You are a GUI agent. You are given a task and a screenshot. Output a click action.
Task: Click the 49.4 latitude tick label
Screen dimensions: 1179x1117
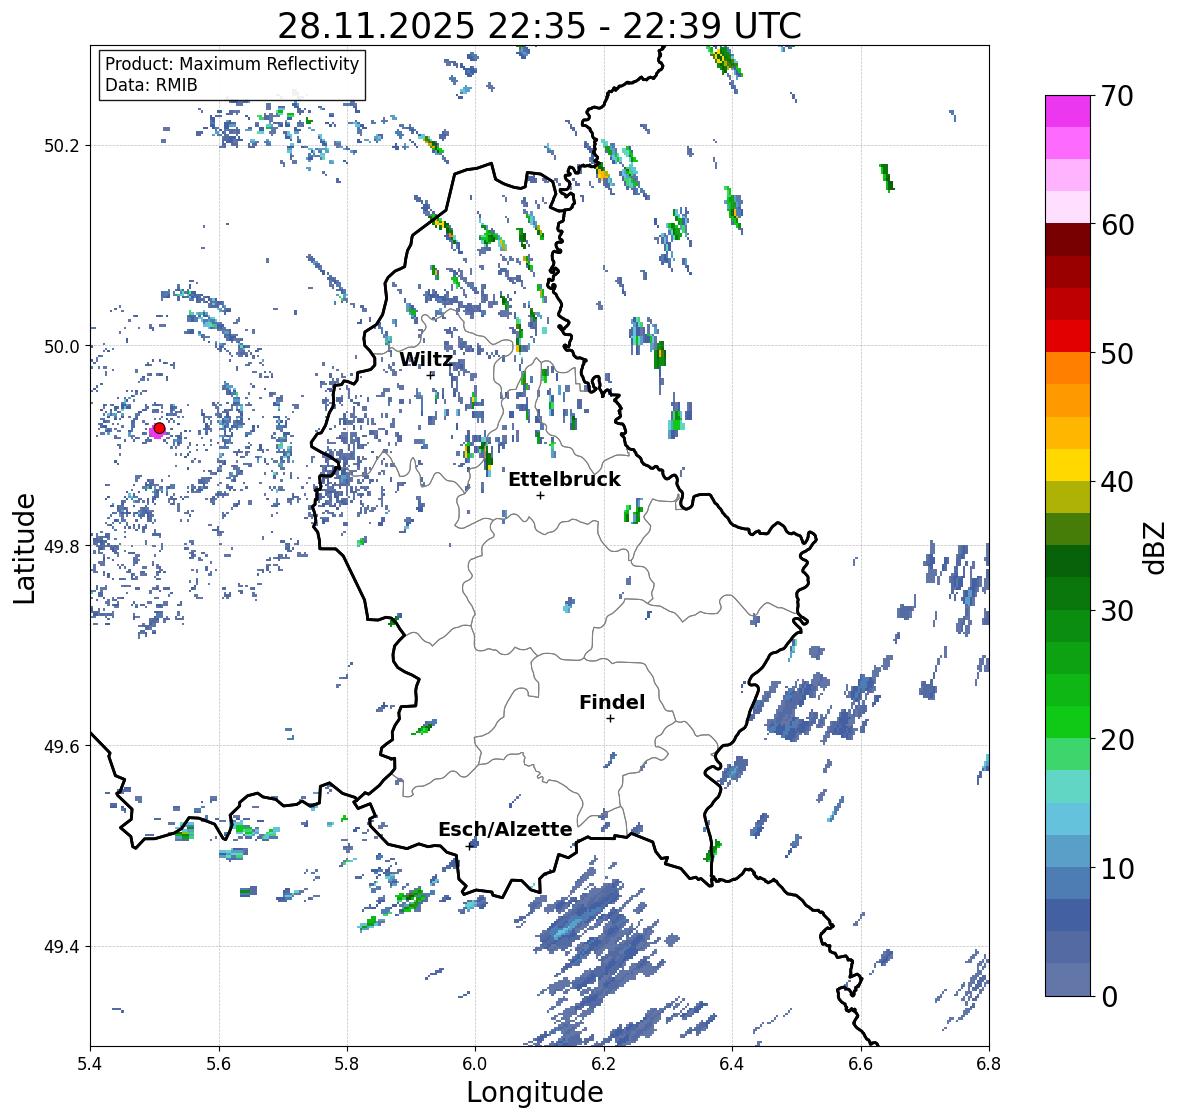tap(62, 947)
